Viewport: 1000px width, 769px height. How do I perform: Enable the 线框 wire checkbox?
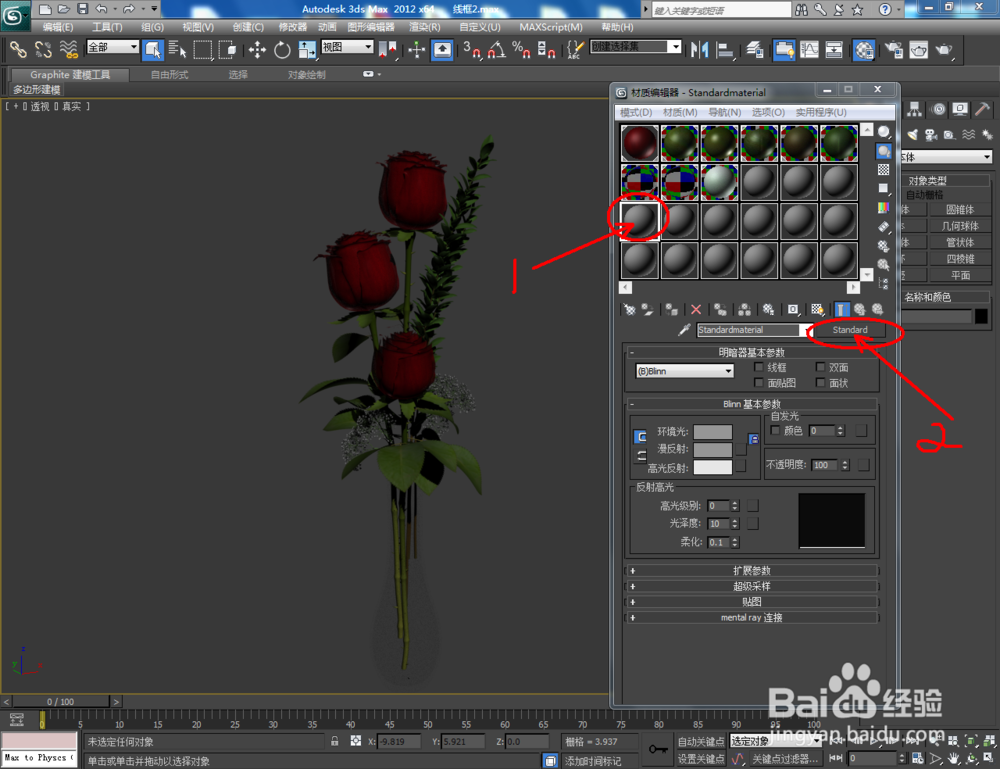click(x=758, y=367)
